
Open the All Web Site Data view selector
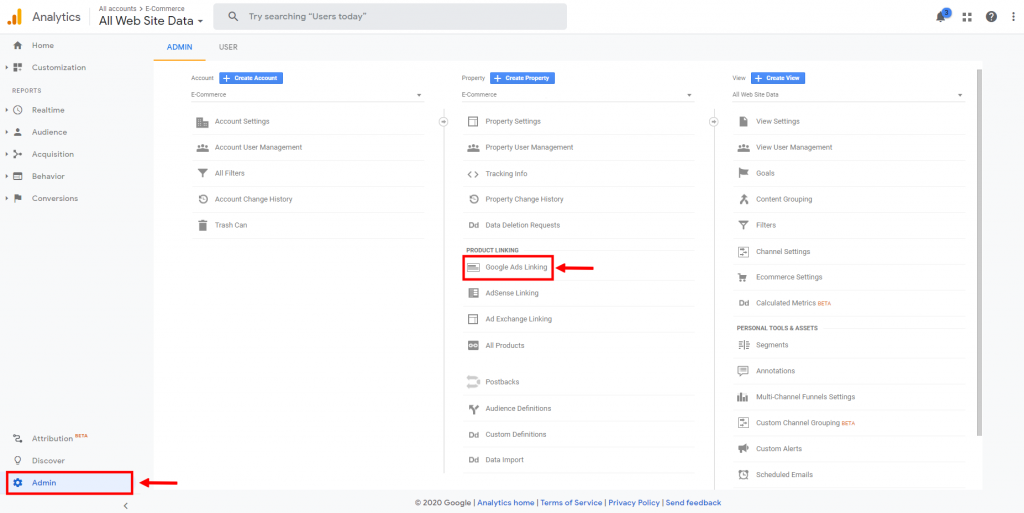[x=151, y=21]
